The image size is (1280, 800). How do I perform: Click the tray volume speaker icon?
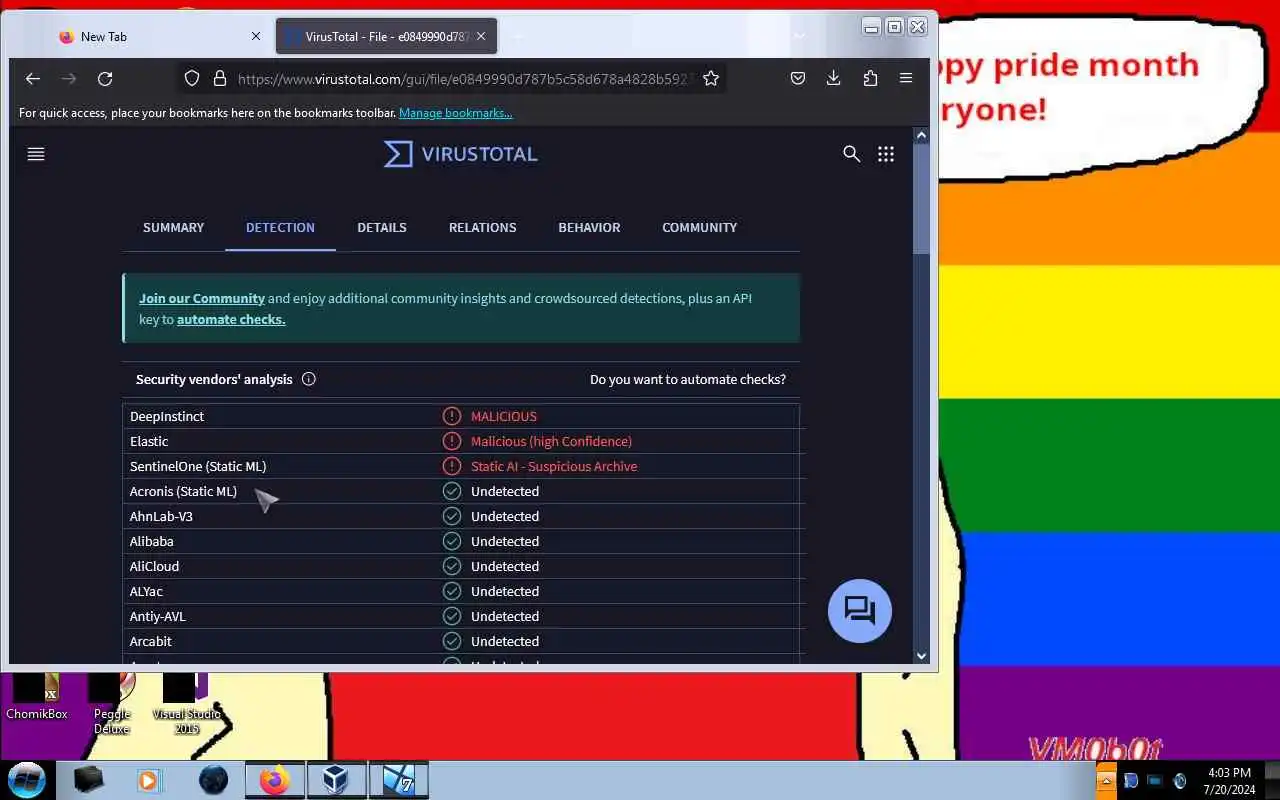coord(1179,780)
